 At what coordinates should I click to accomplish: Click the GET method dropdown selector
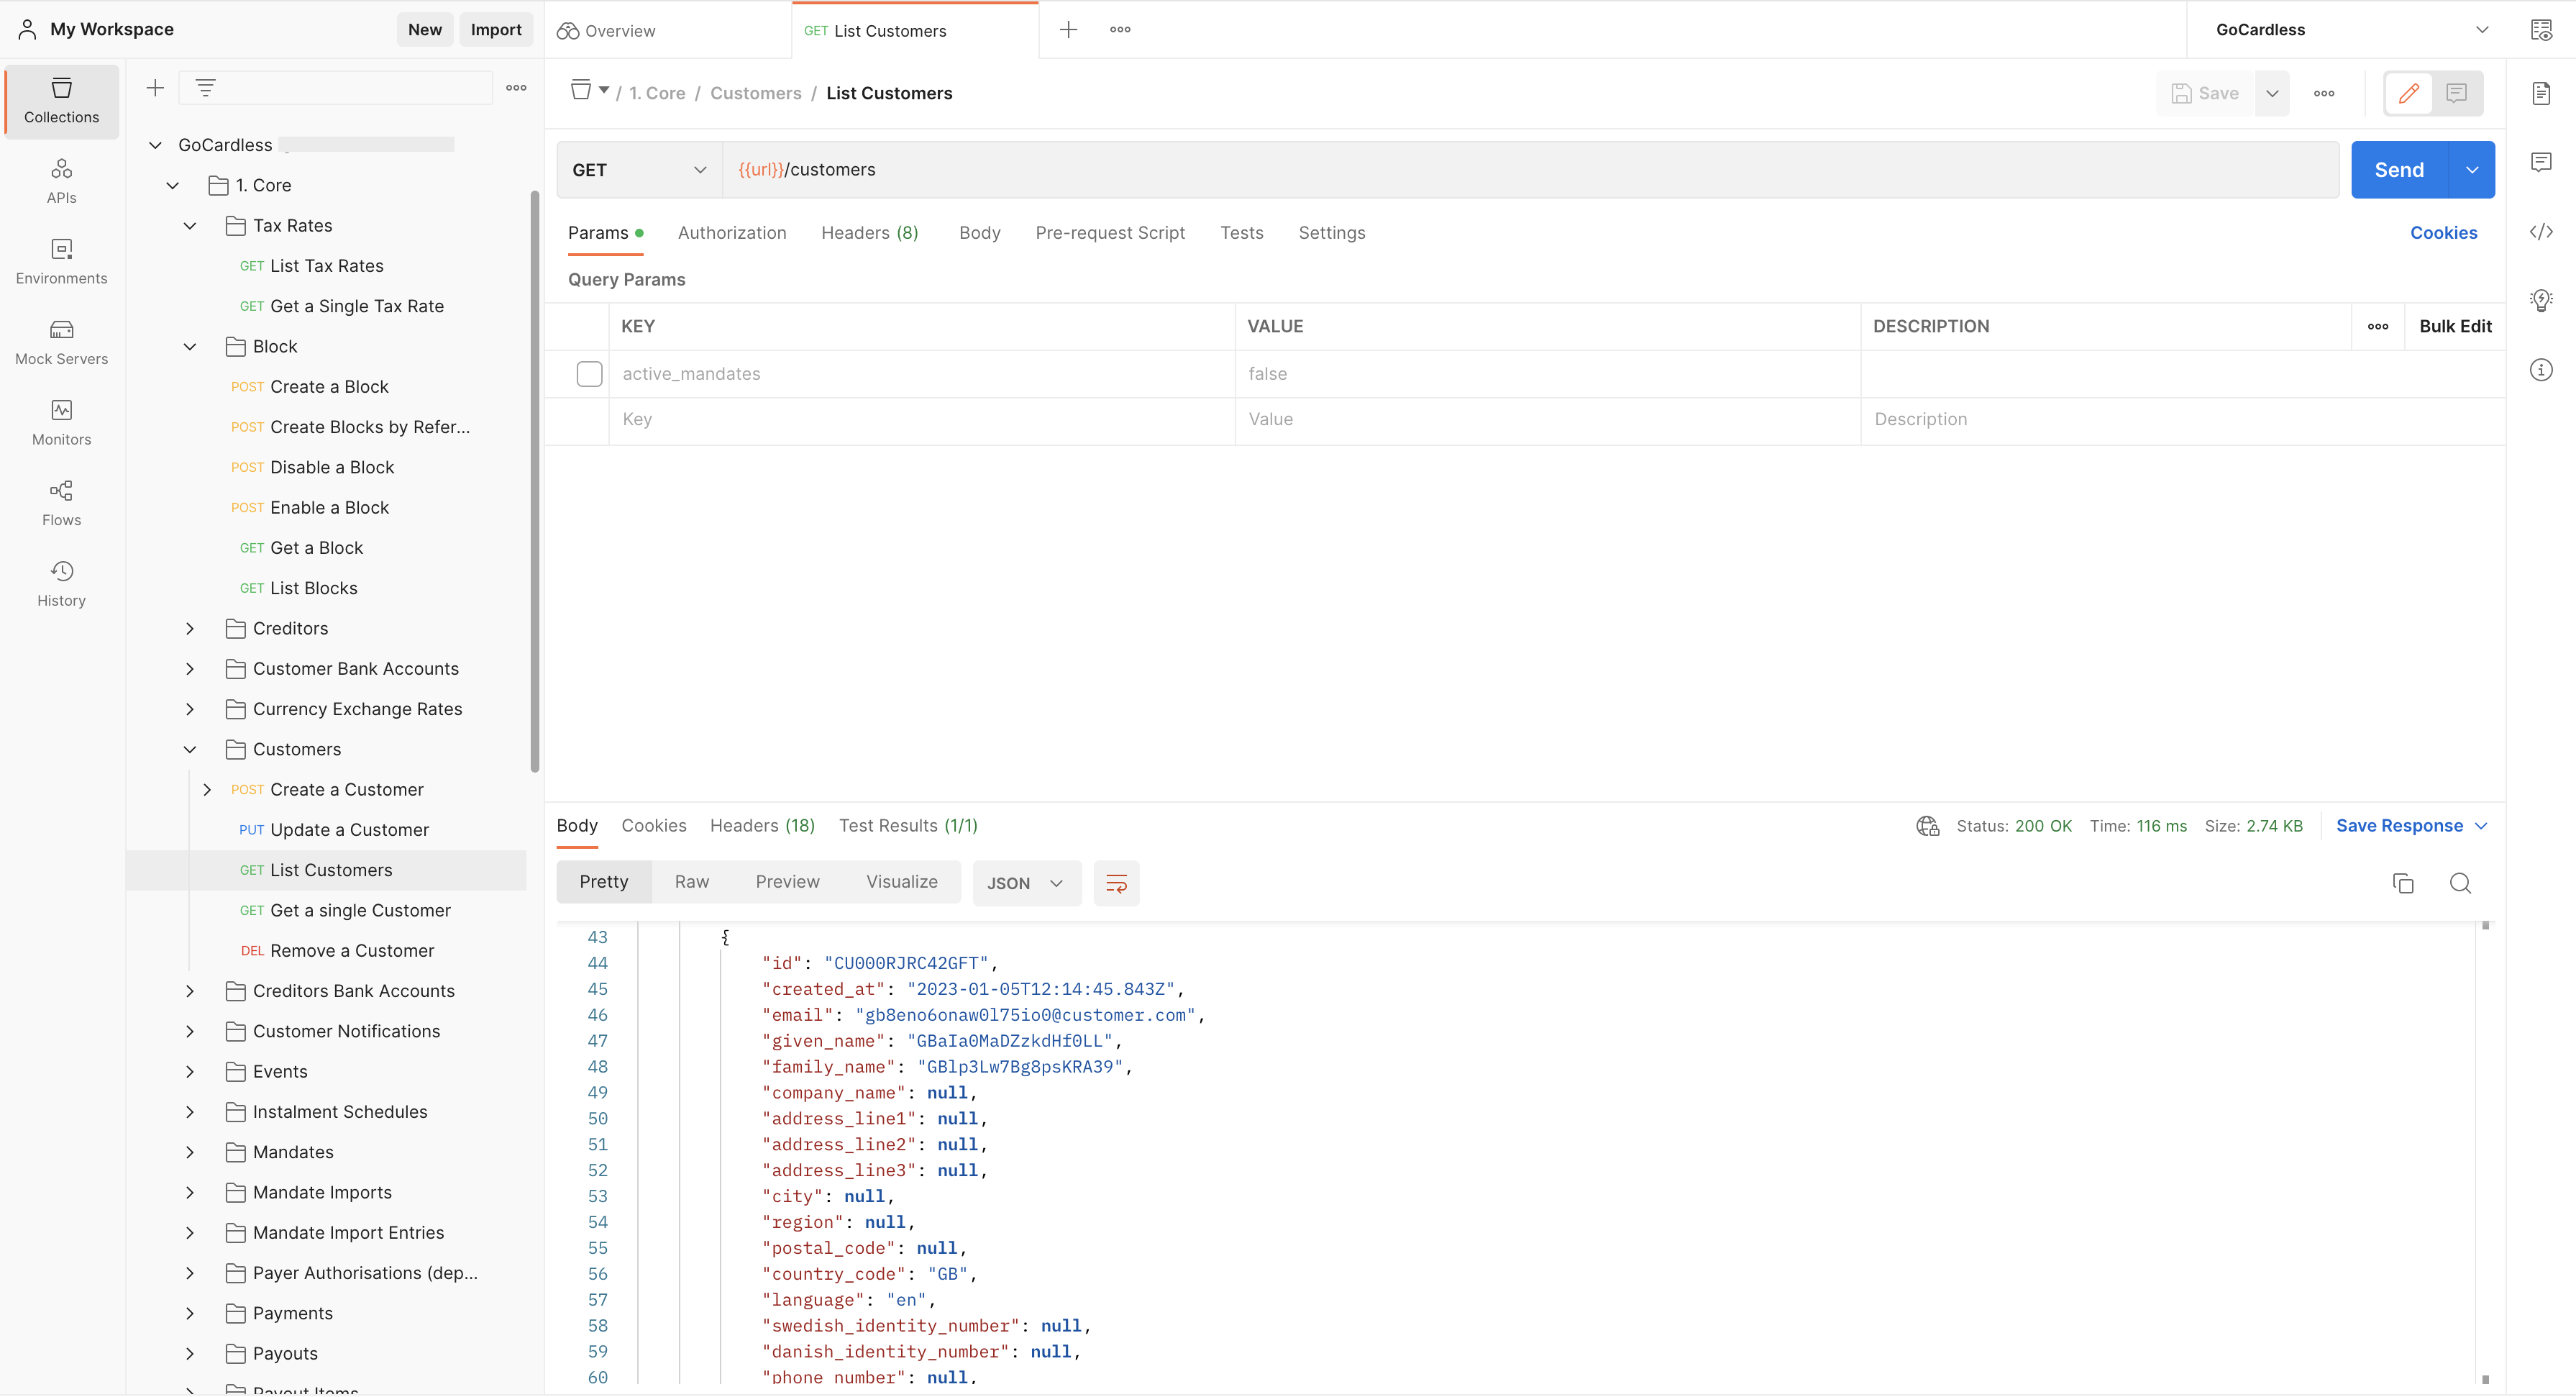[x=636, y=168]
